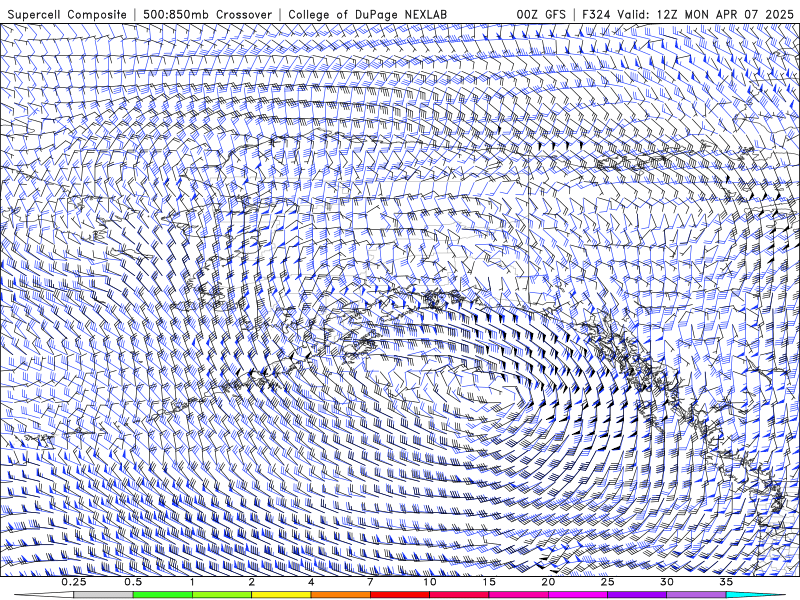The width and height of the screenshot is (800, 600).
Task: Select the white arrow below-0.25 color bar end
Action: [44, 595]
